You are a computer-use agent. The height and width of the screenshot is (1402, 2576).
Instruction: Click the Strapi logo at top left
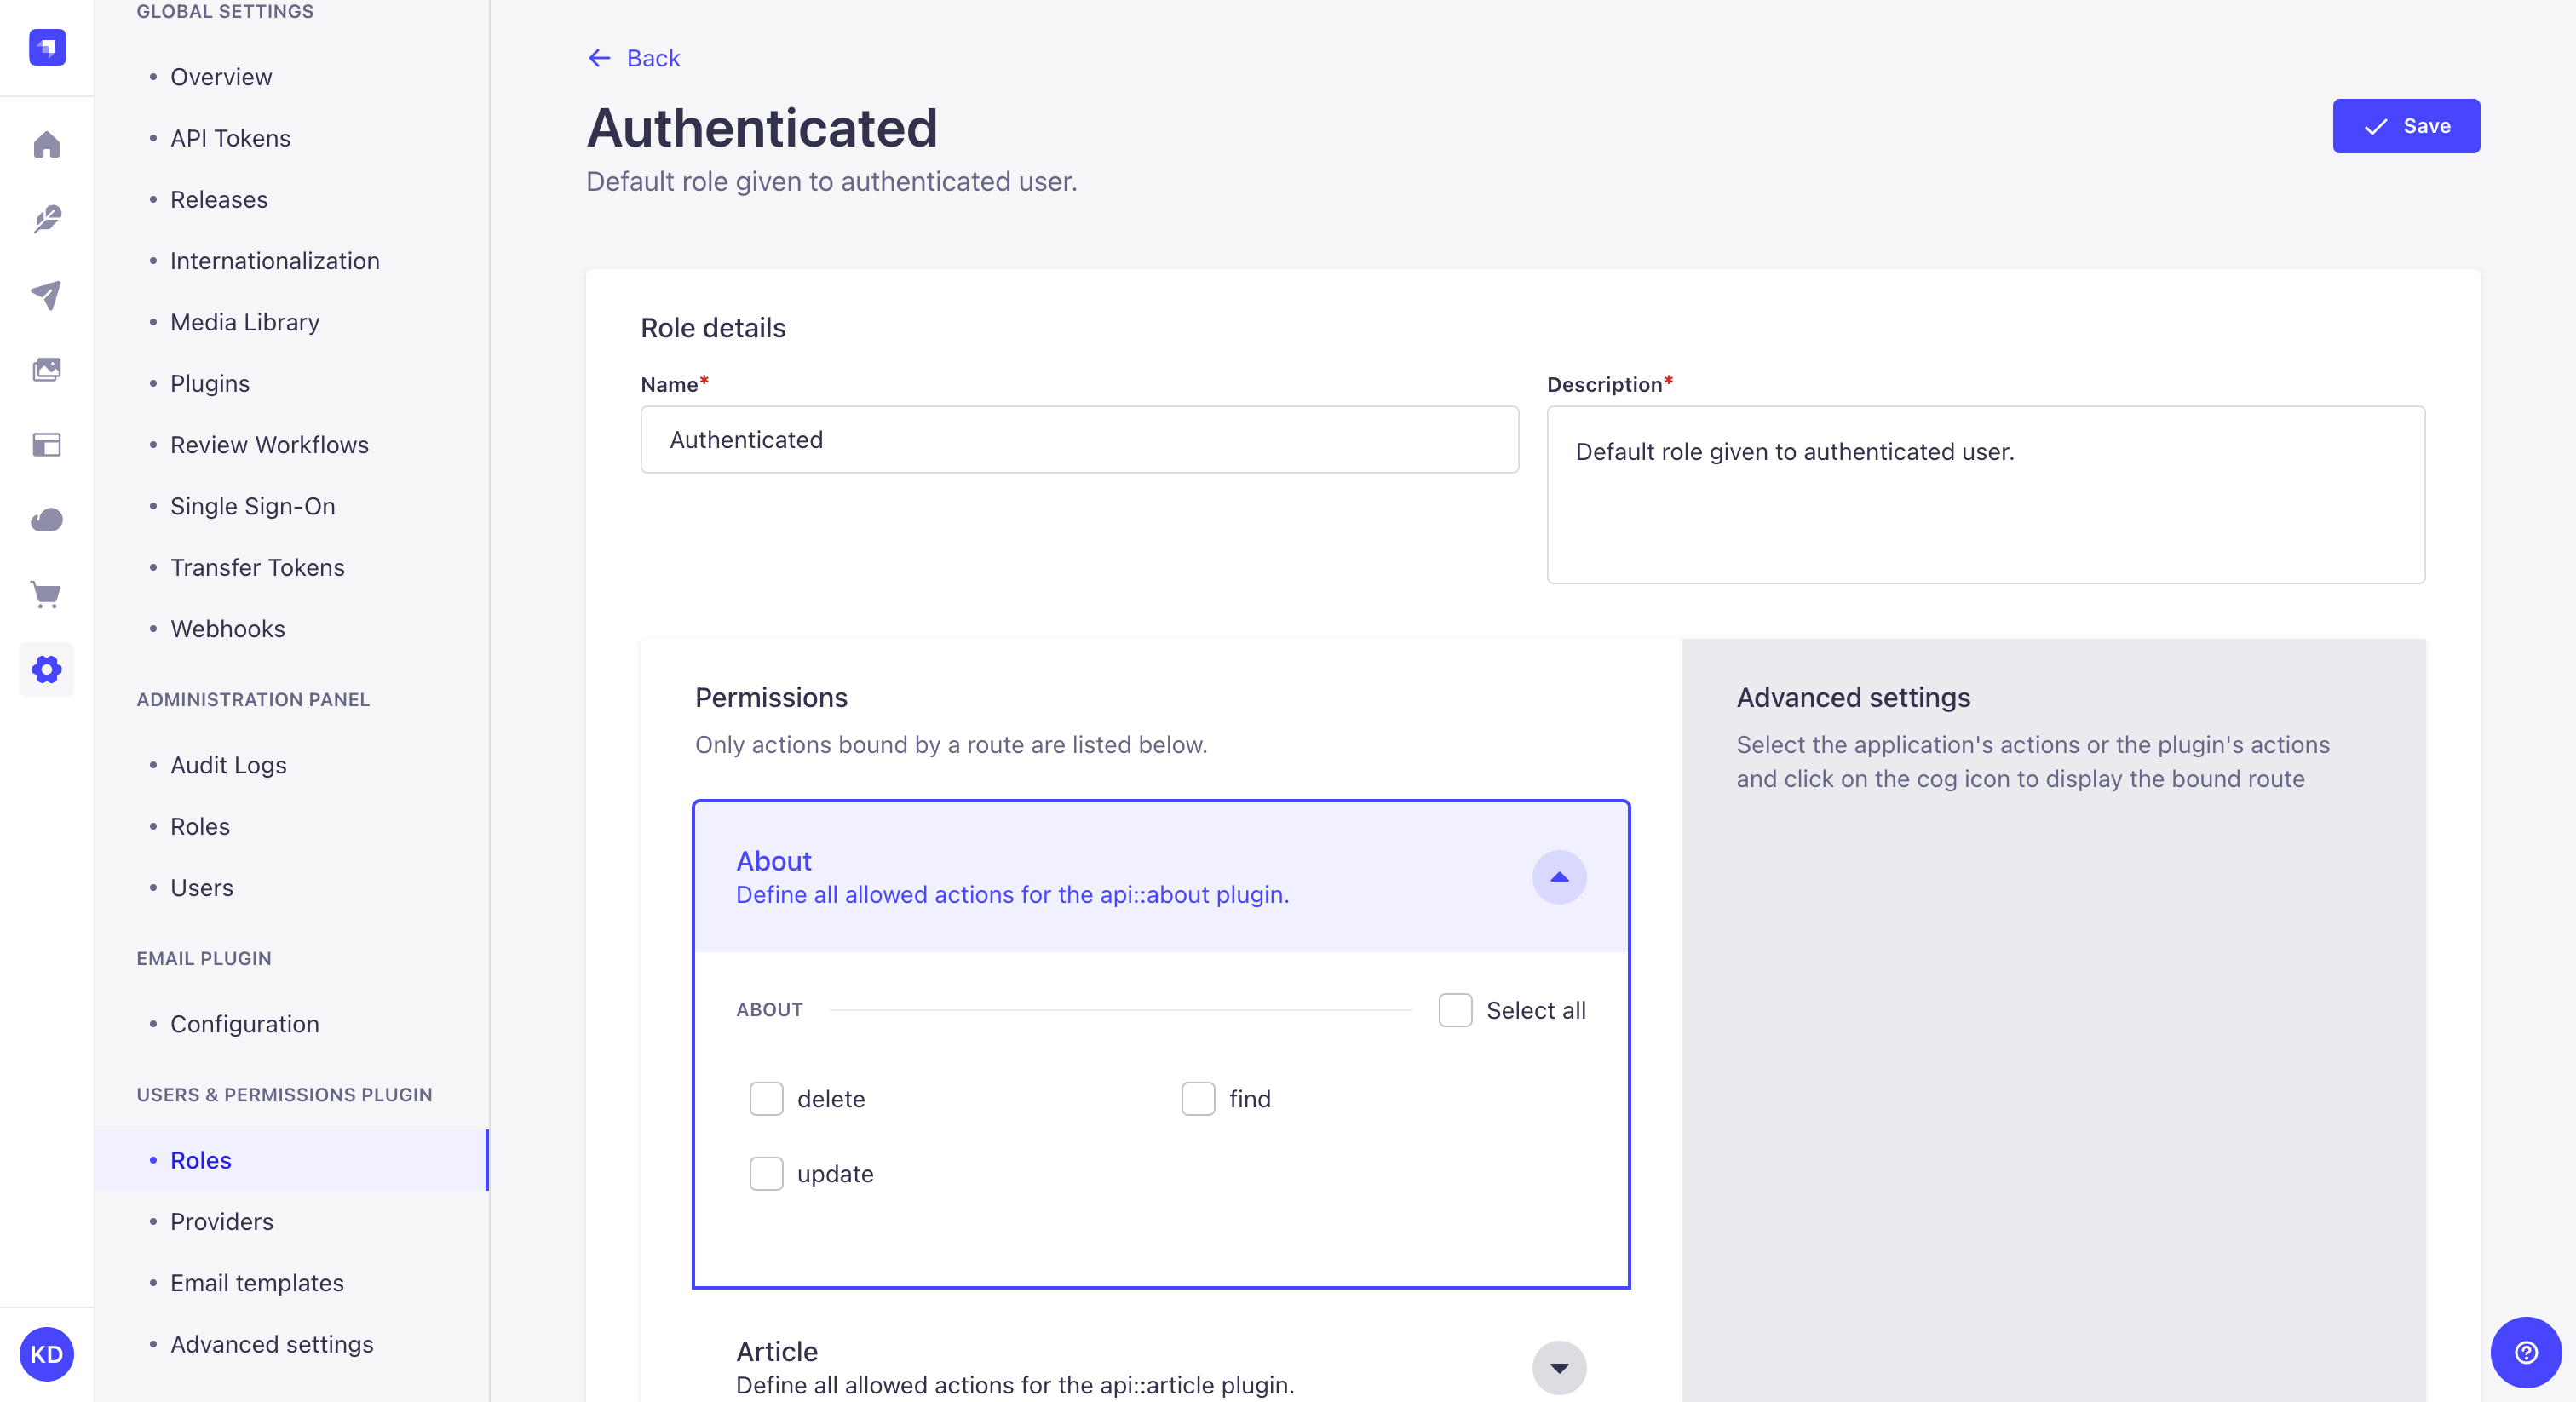(x=46, y=47)
